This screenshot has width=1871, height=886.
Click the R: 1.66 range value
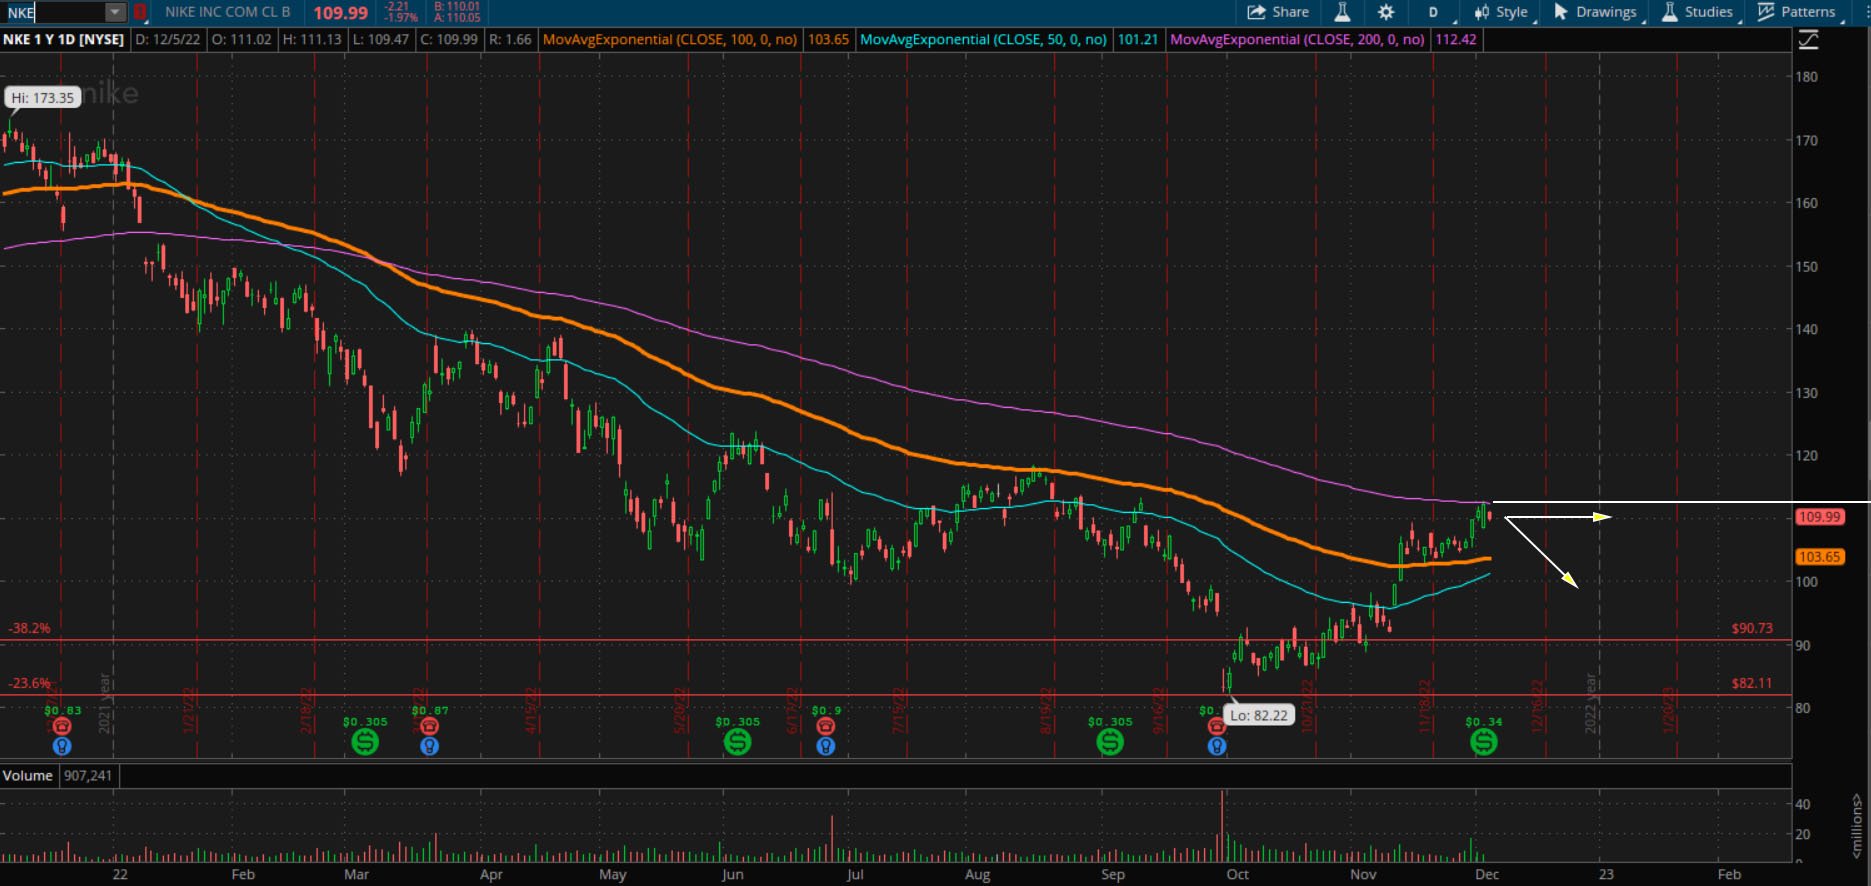click(510, 40)
